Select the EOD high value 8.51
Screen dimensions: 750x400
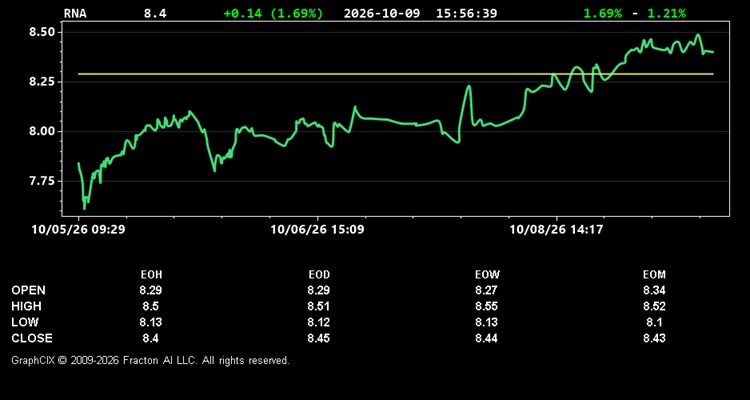tap(319, 306)
